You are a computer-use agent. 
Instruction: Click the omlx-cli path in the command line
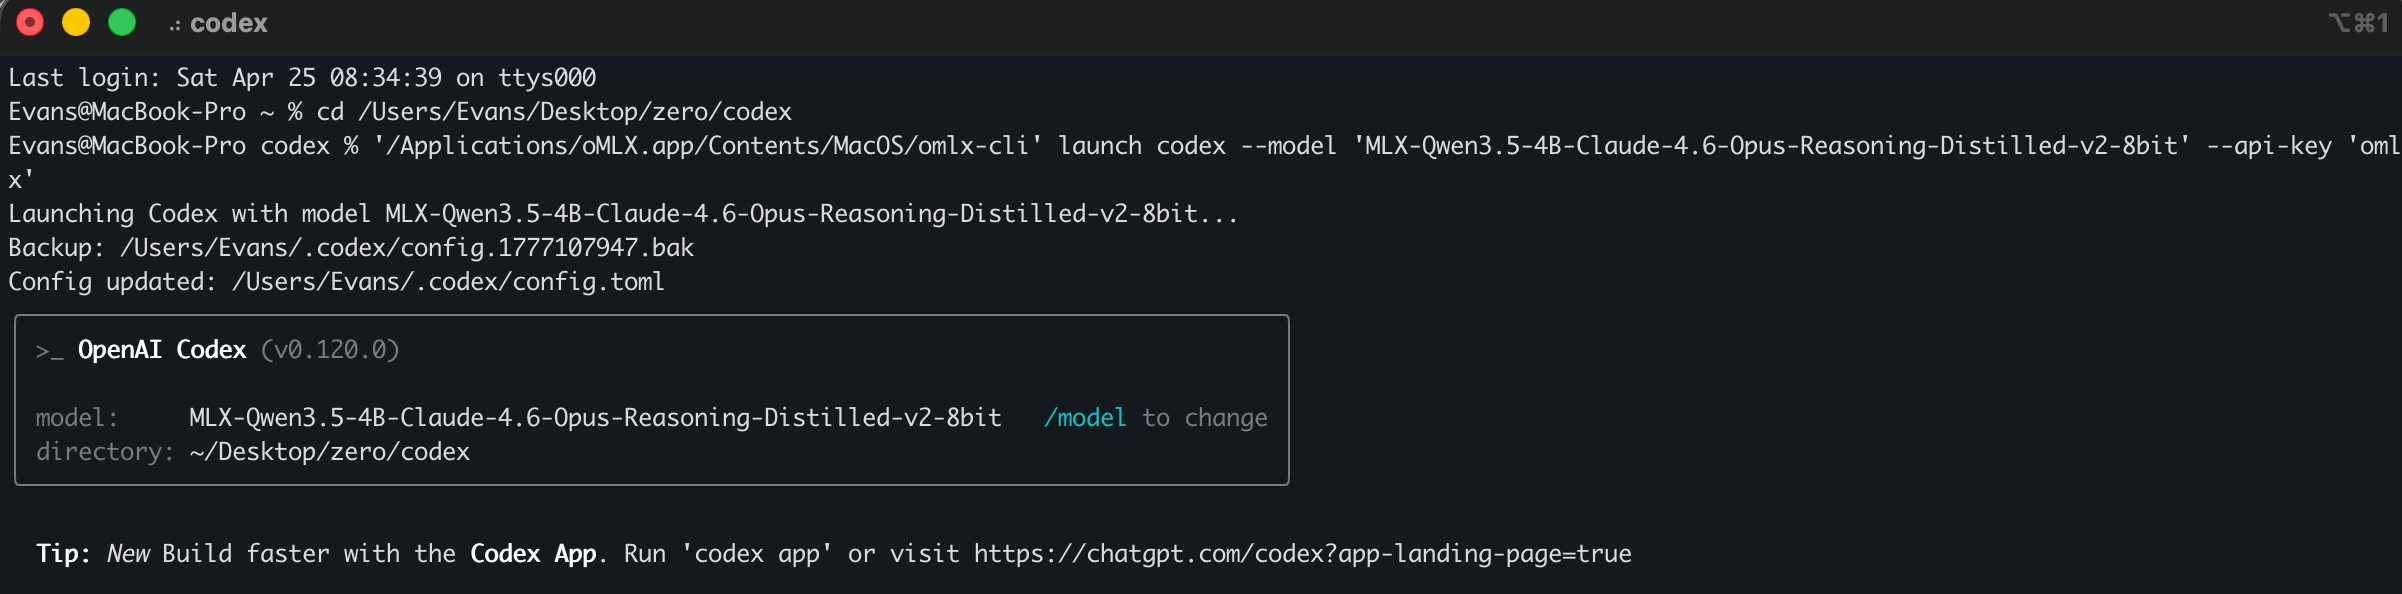pos(708,145)
